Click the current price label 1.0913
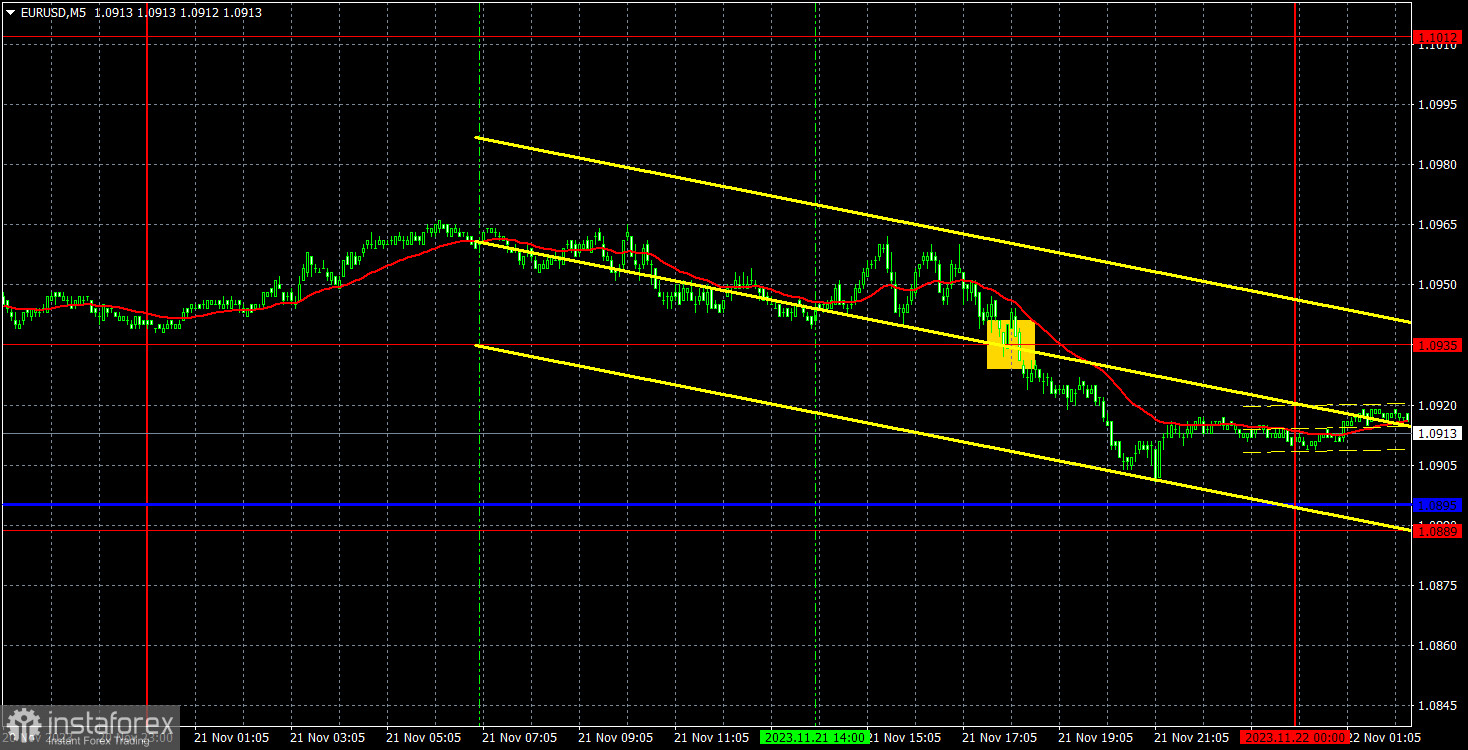The image size is (1468, 750). [x=1437, y=433]
